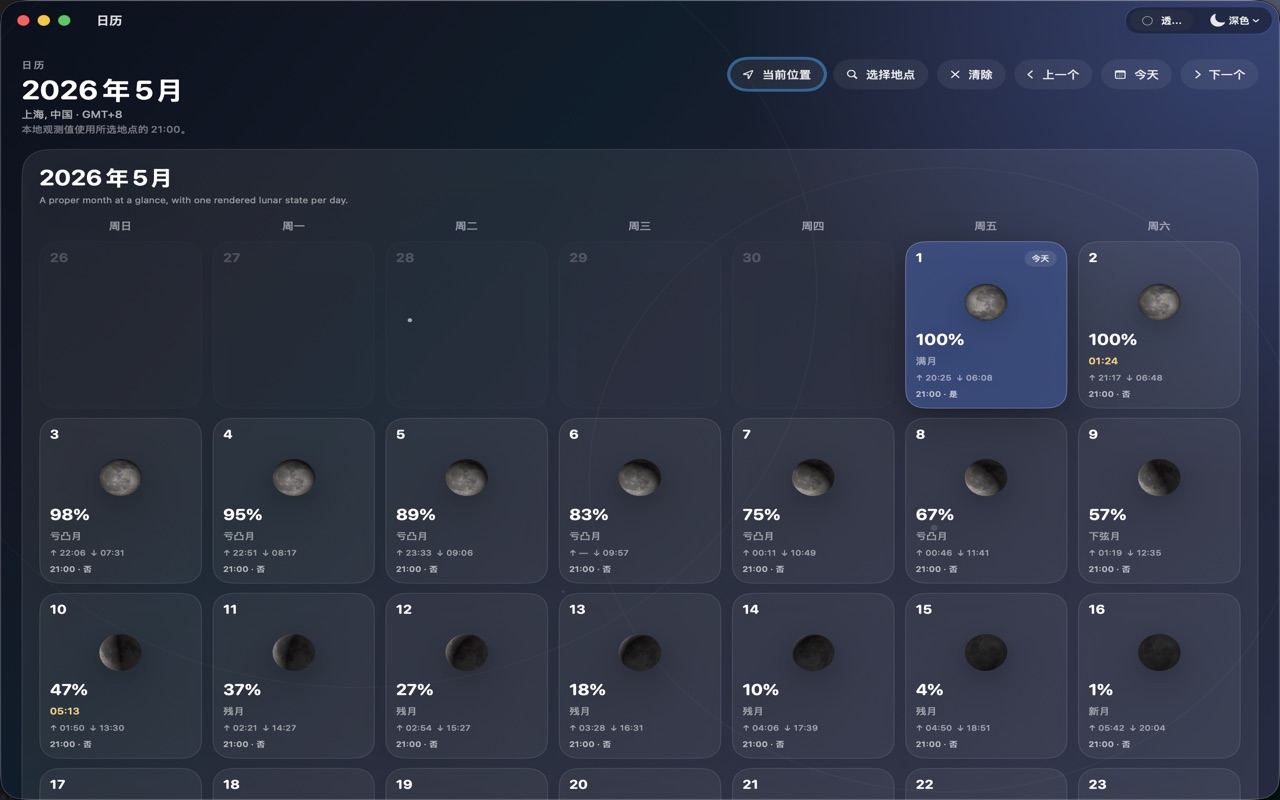Viewport: 1280px width, 800px height.
Task: Click the ↑ 20:25 ↓ 06:08 moonrise times
Action: [954, 378]
